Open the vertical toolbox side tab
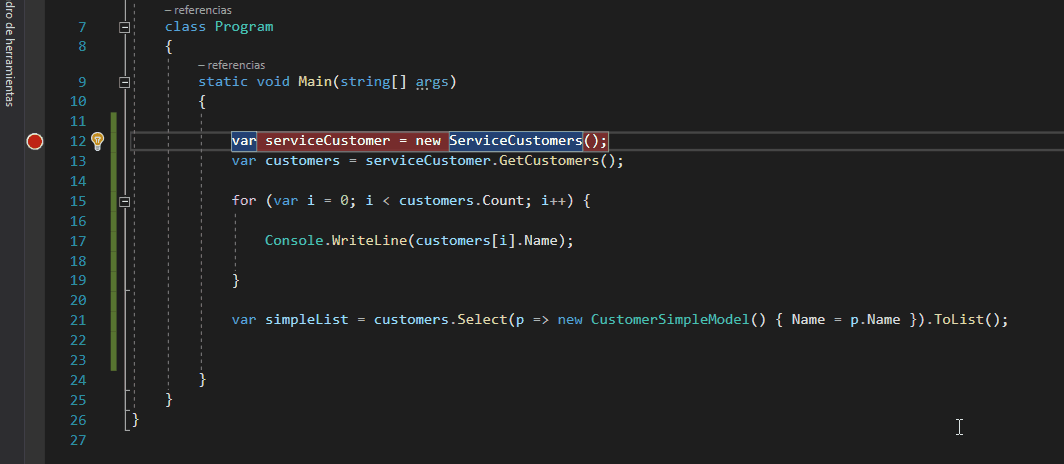Screen dimensions: 1064x464 (10, 54)
